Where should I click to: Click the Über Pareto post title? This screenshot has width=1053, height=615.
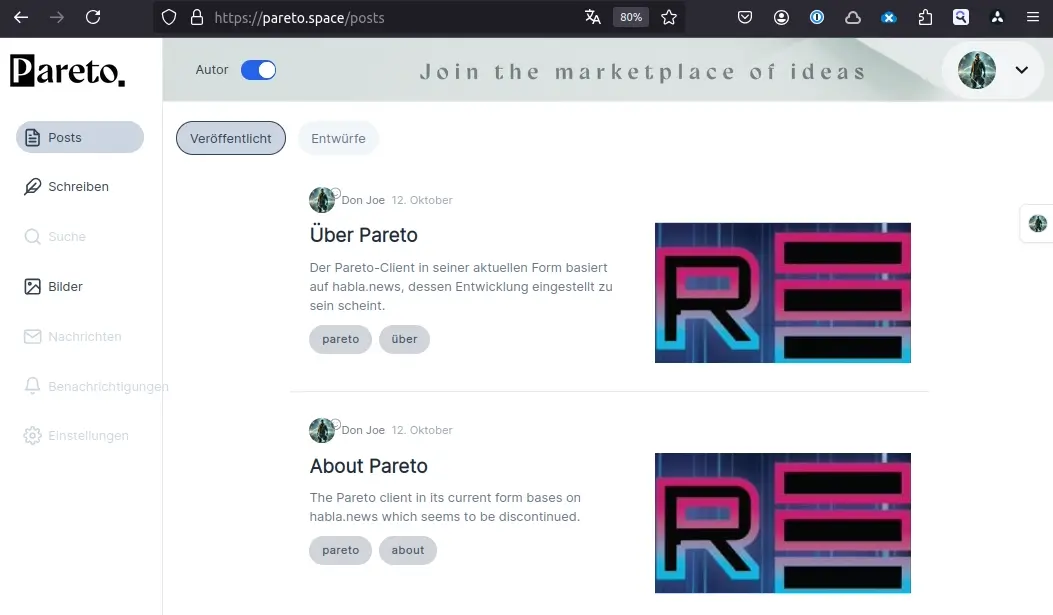coord(363,235)
